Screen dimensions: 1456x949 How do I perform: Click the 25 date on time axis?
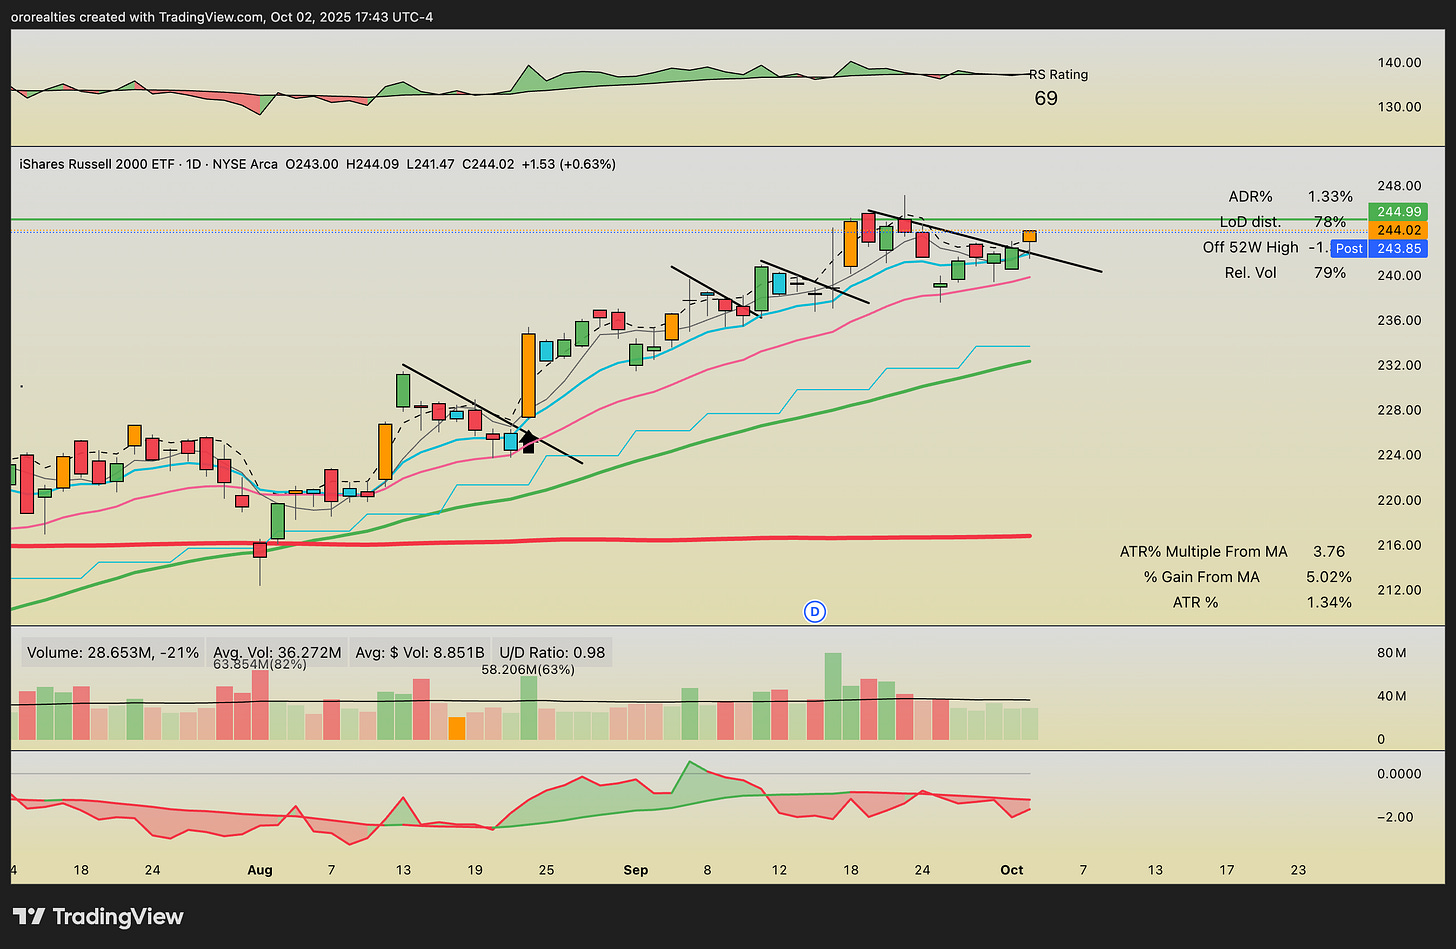(546, 870)
